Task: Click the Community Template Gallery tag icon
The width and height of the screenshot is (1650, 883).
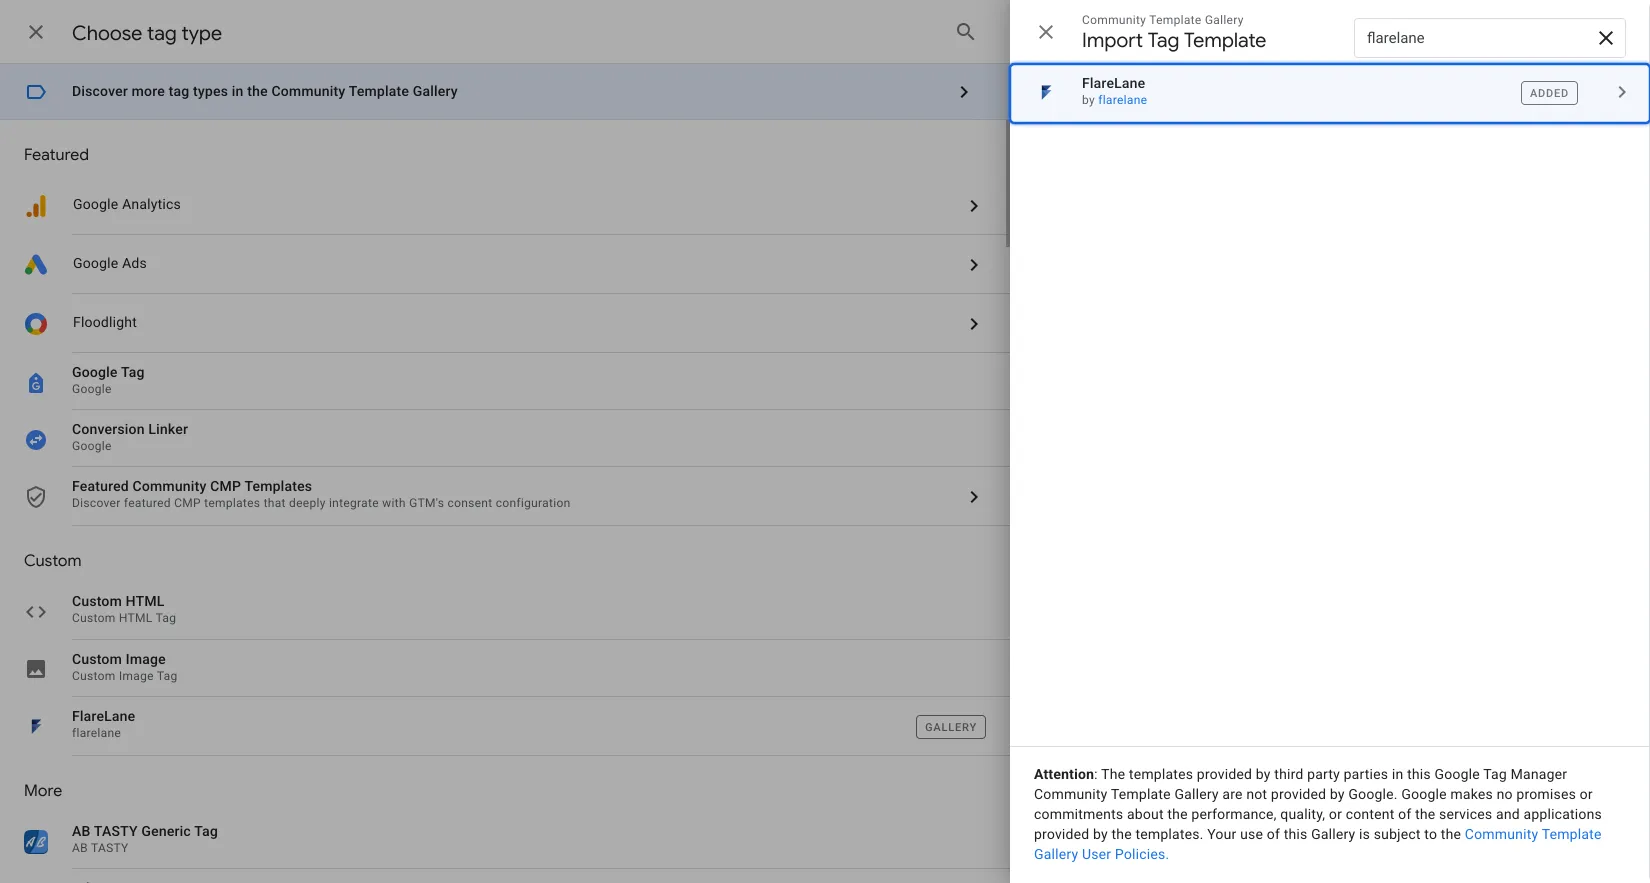Action: 36,92
